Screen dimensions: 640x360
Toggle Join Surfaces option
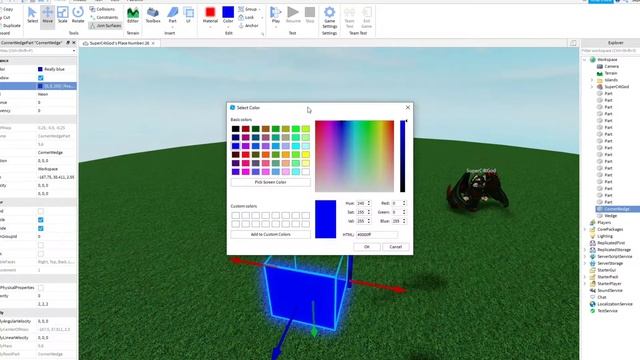click(x=105, y=25)
